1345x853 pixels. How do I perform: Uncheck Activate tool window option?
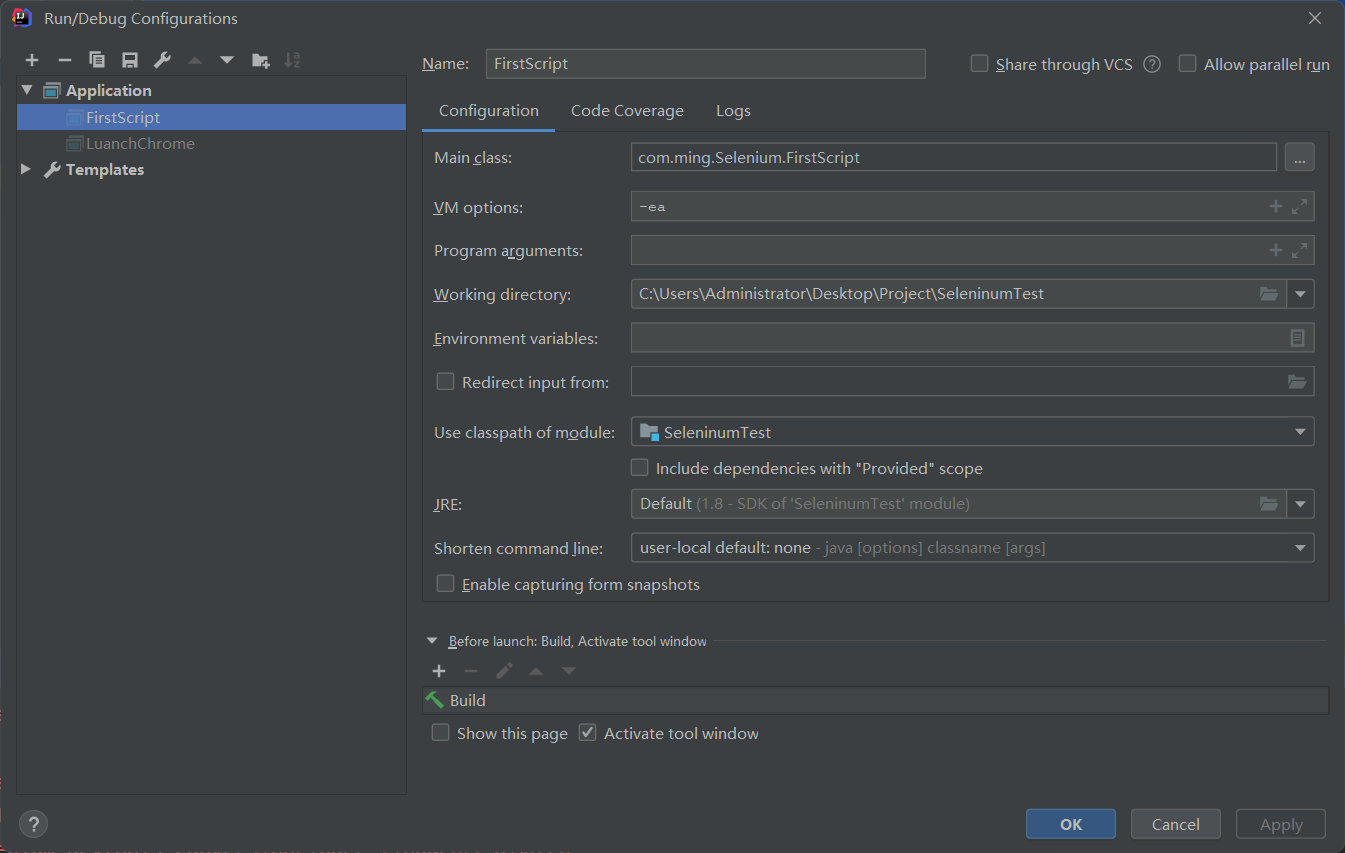pyautogui.click(x=588, y=733)
